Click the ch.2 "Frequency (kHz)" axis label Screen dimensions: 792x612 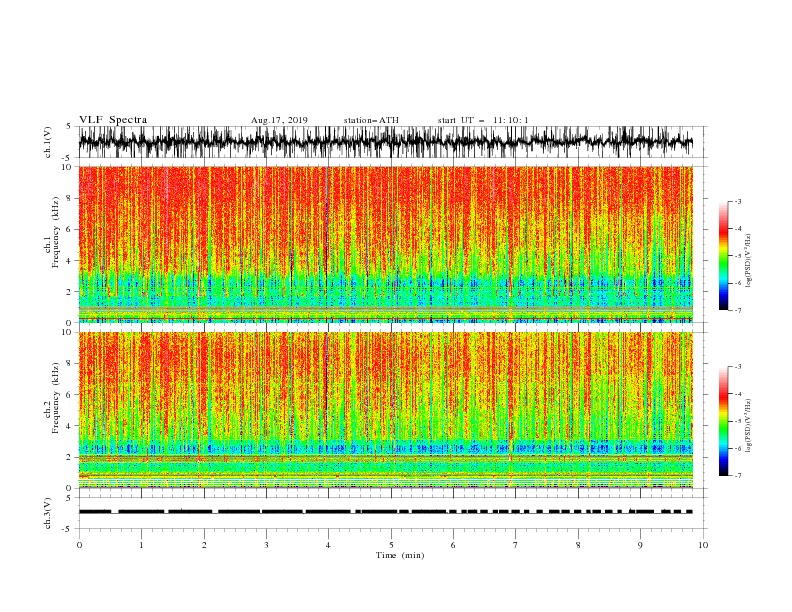(55, 397)
